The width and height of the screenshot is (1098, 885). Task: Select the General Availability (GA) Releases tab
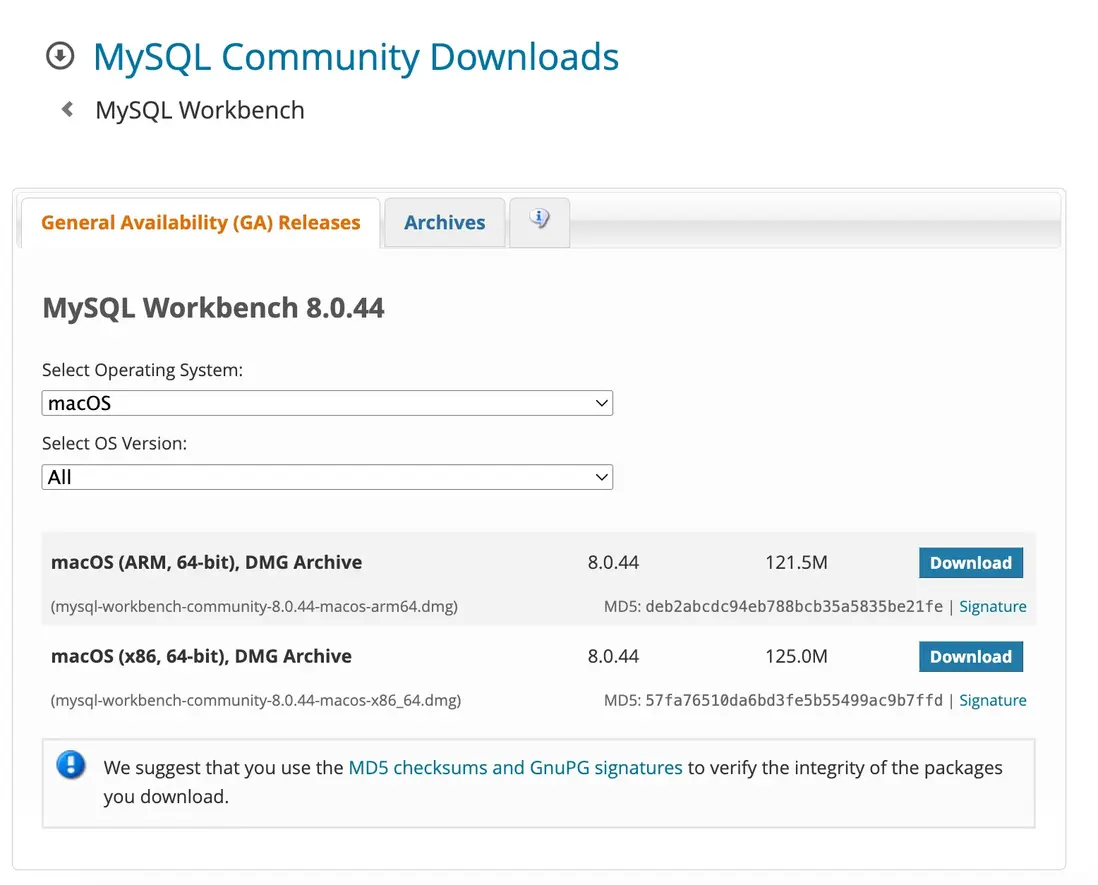(x=200, y=223)
